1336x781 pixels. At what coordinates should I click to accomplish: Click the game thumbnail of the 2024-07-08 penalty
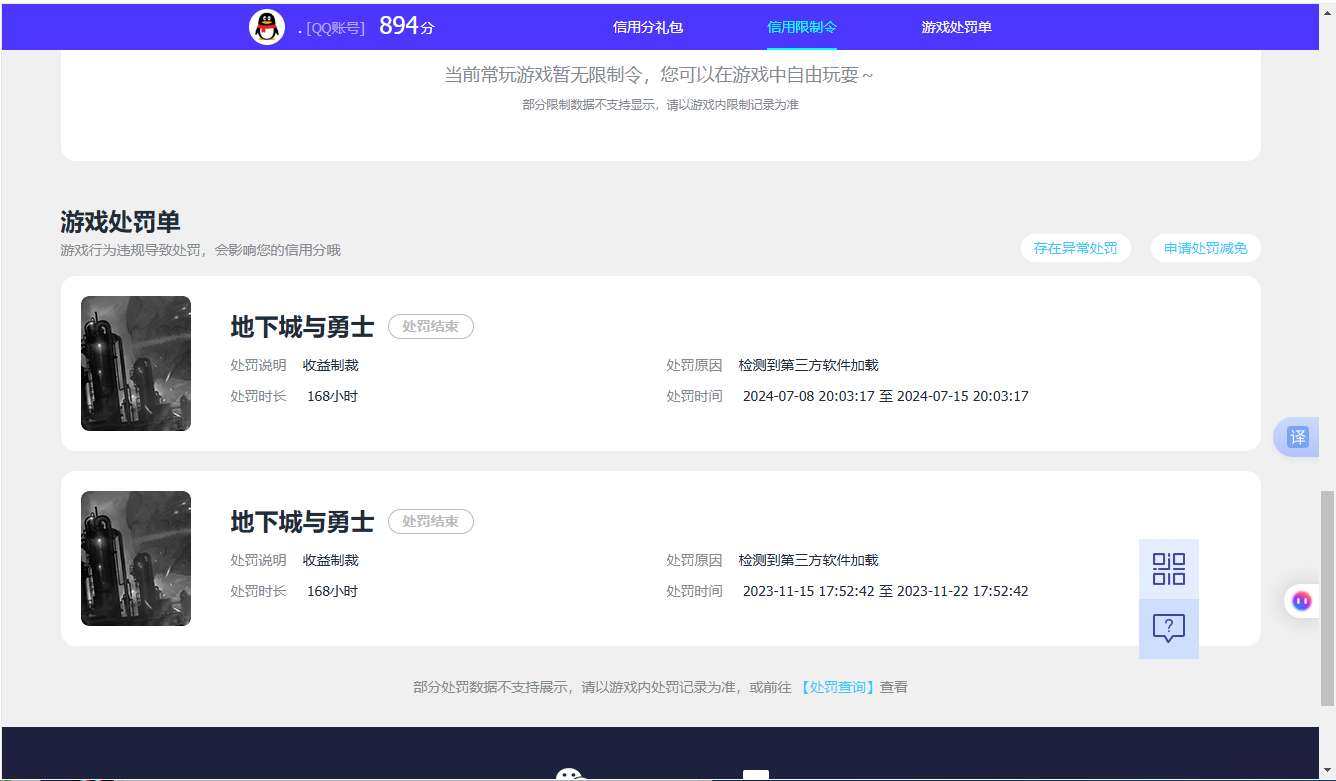click(136, 363)
